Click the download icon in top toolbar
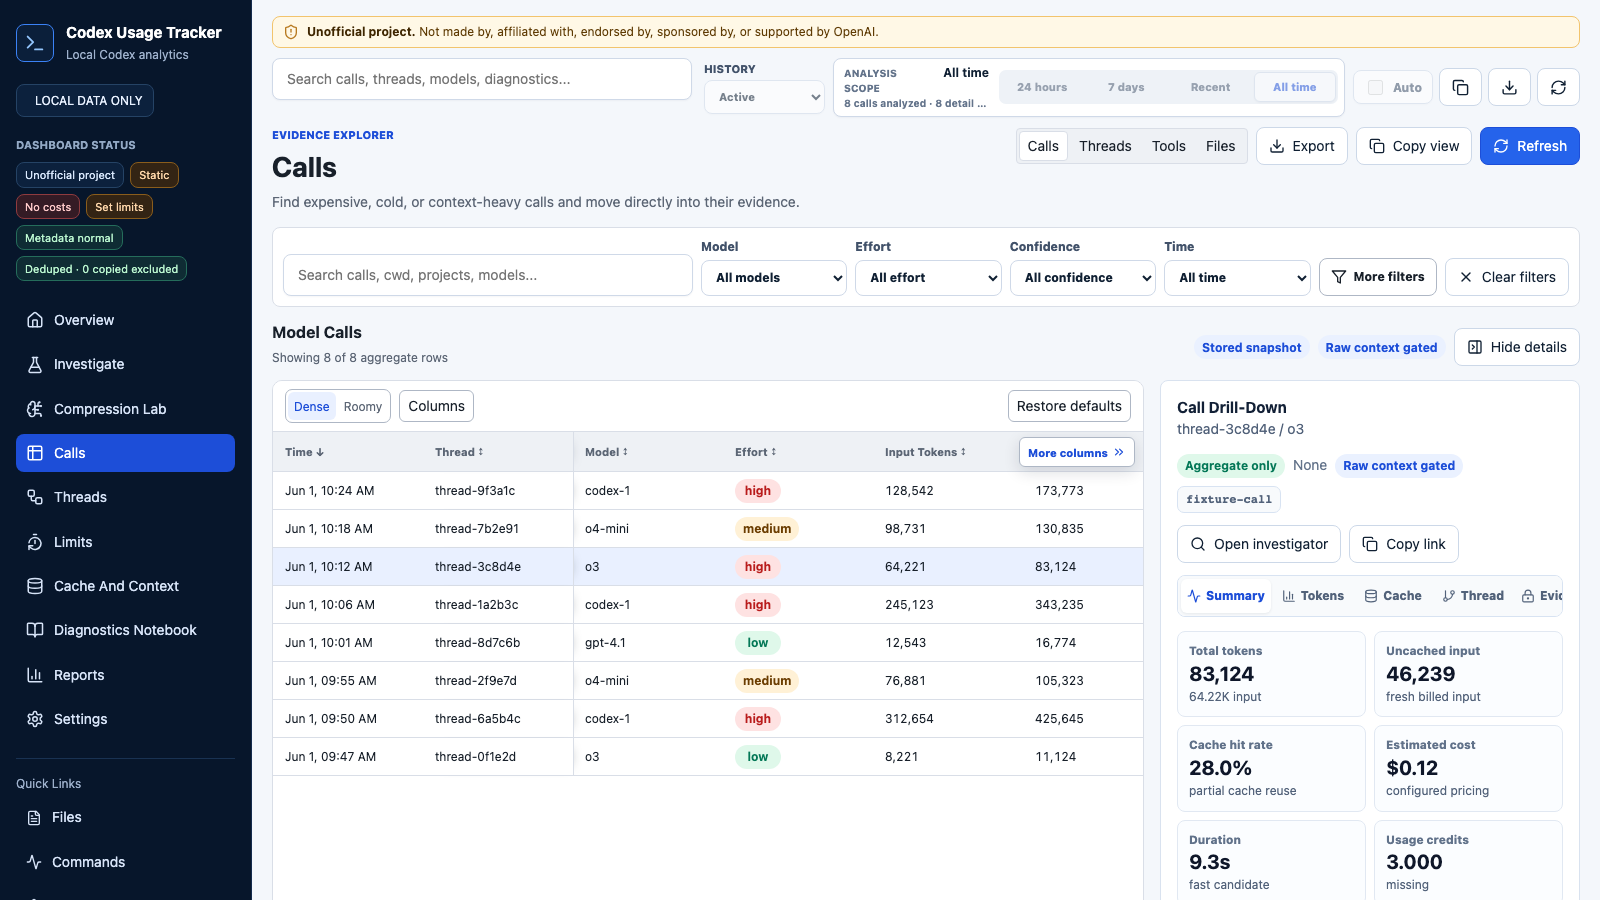This screenshot has height=900, width=1600. point(1509,88)
